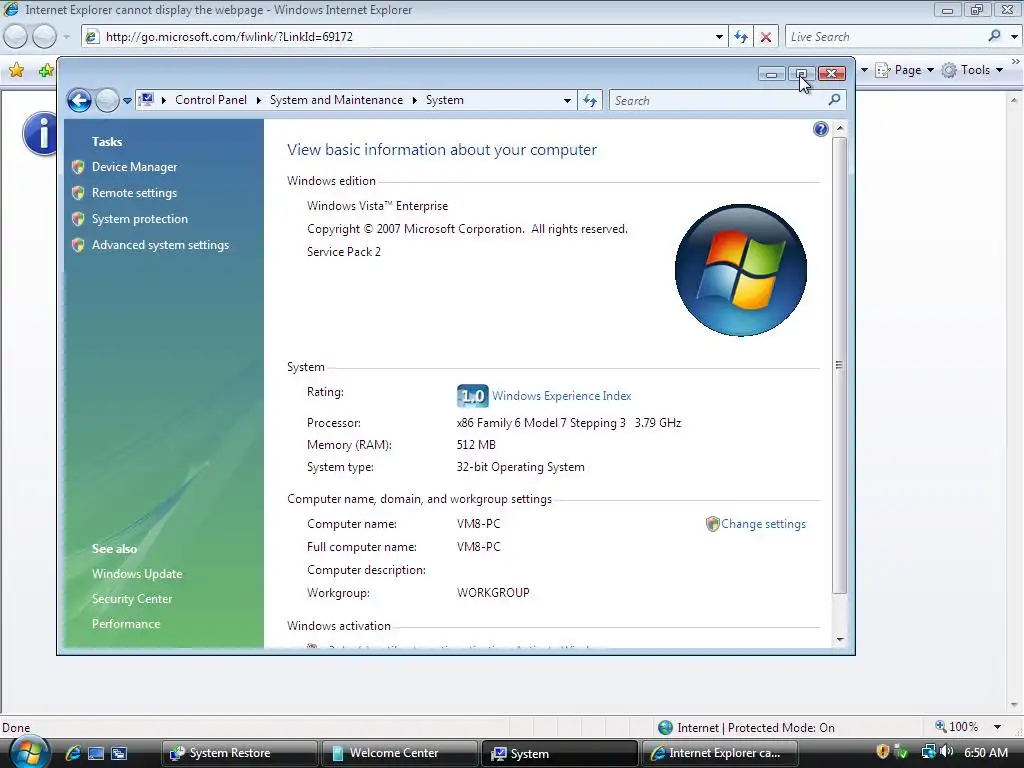Click the 6:50 AM clock
Image resolution: width=1024 pixels, height=768 pixels.
pos(985,752)
